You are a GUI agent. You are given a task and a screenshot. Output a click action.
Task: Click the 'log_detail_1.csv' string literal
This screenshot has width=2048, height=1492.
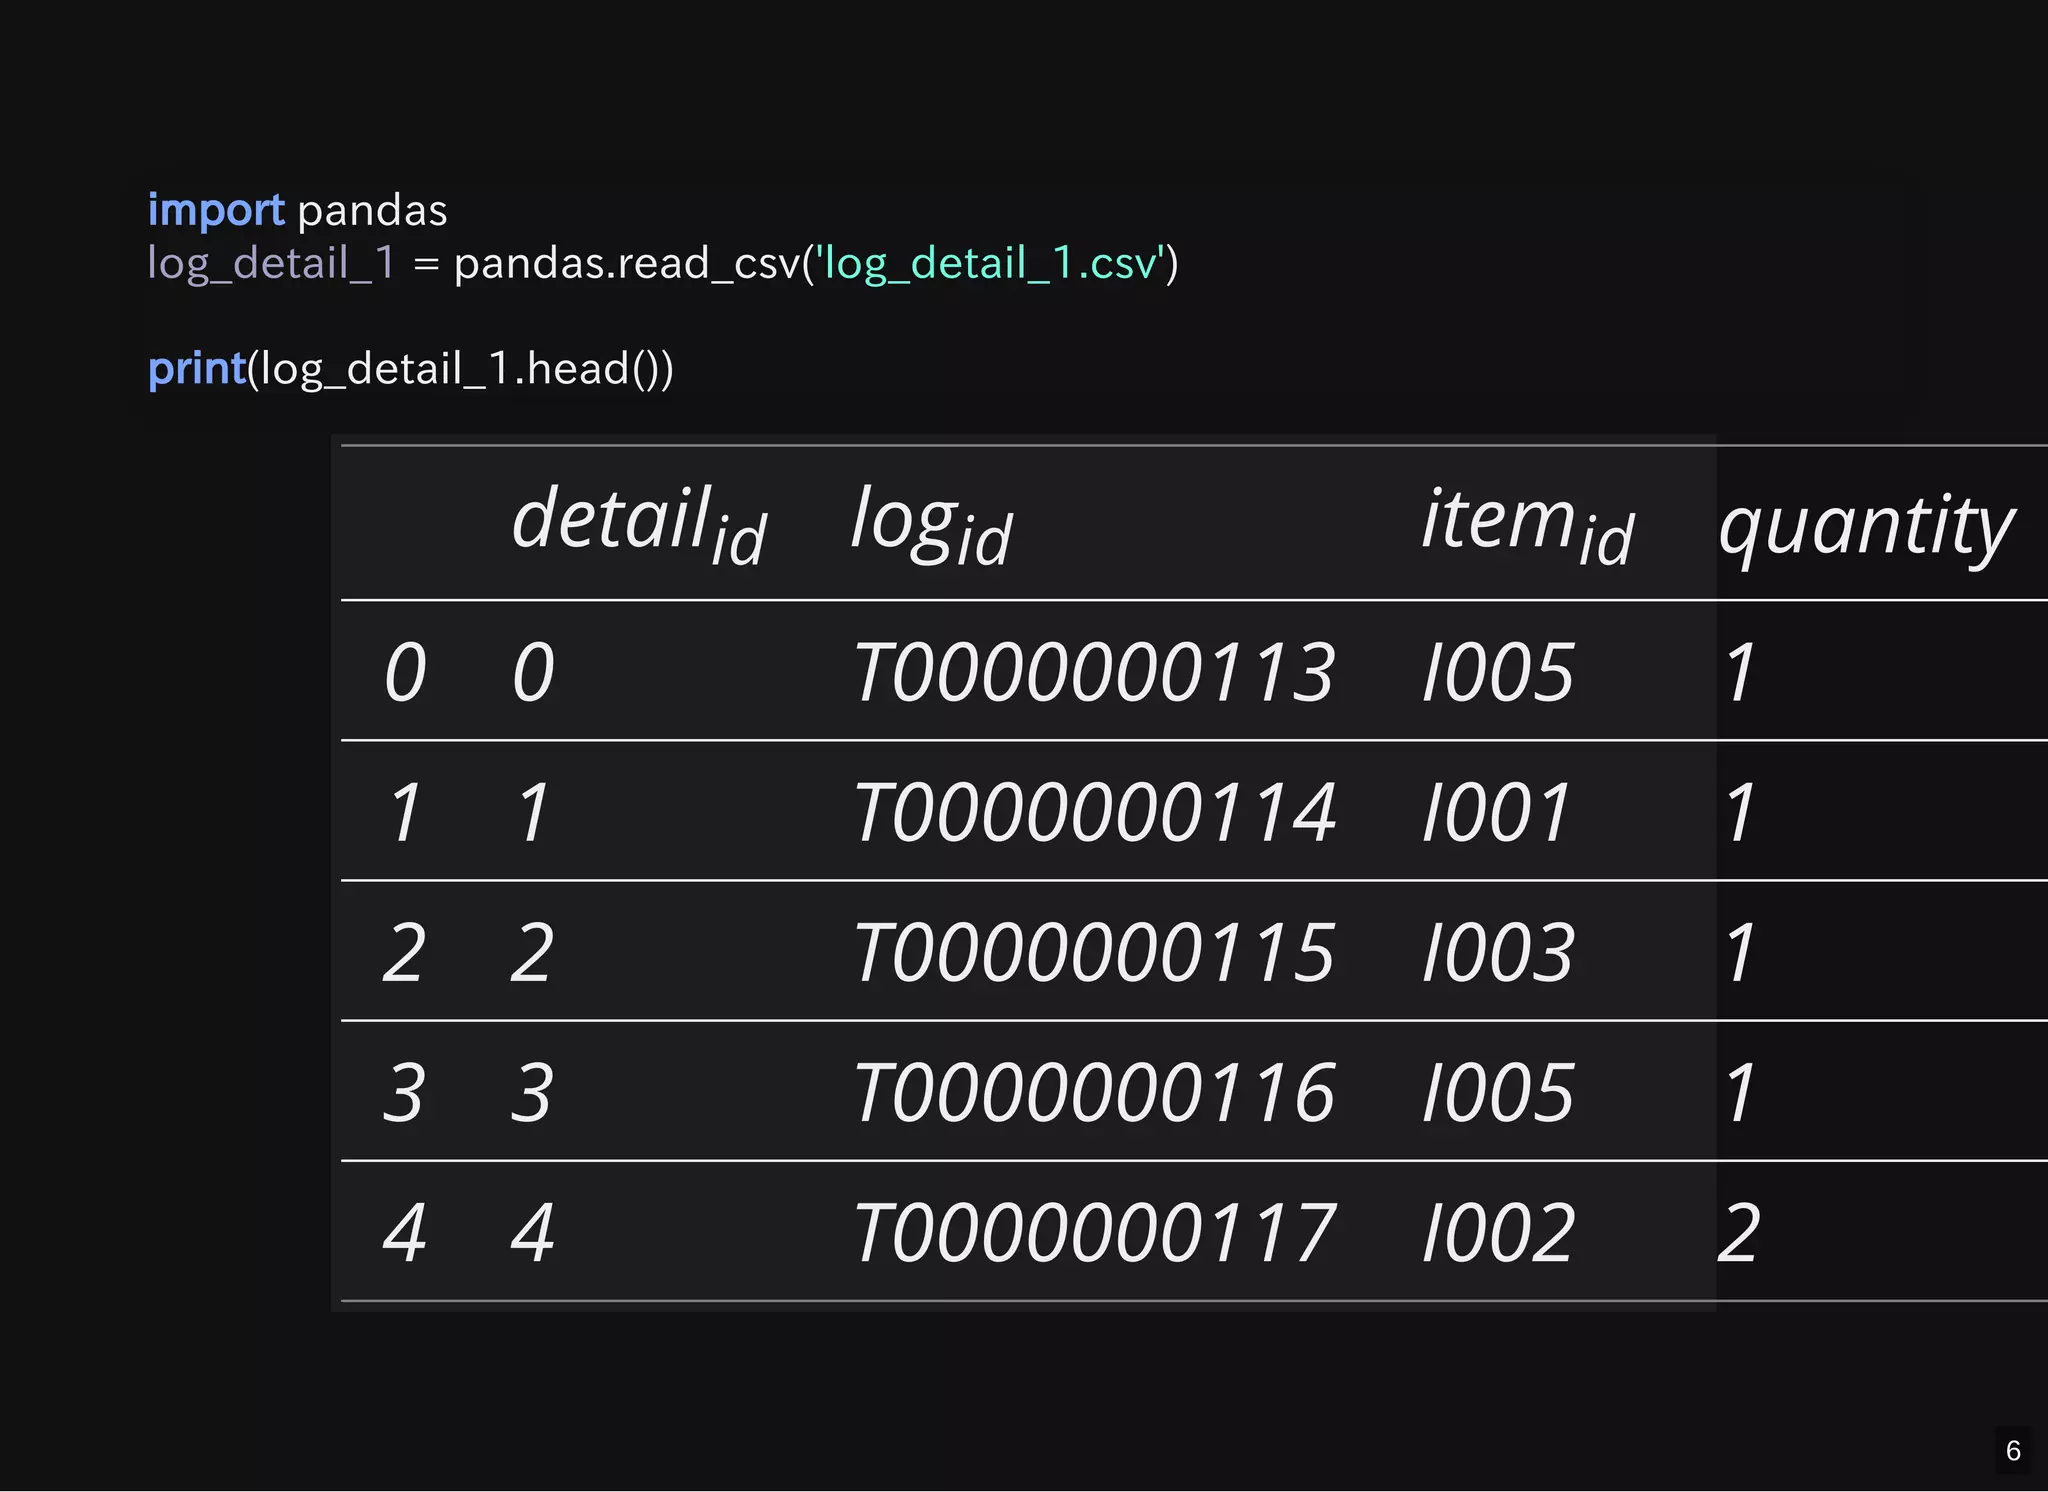click(x=991, y=264)
